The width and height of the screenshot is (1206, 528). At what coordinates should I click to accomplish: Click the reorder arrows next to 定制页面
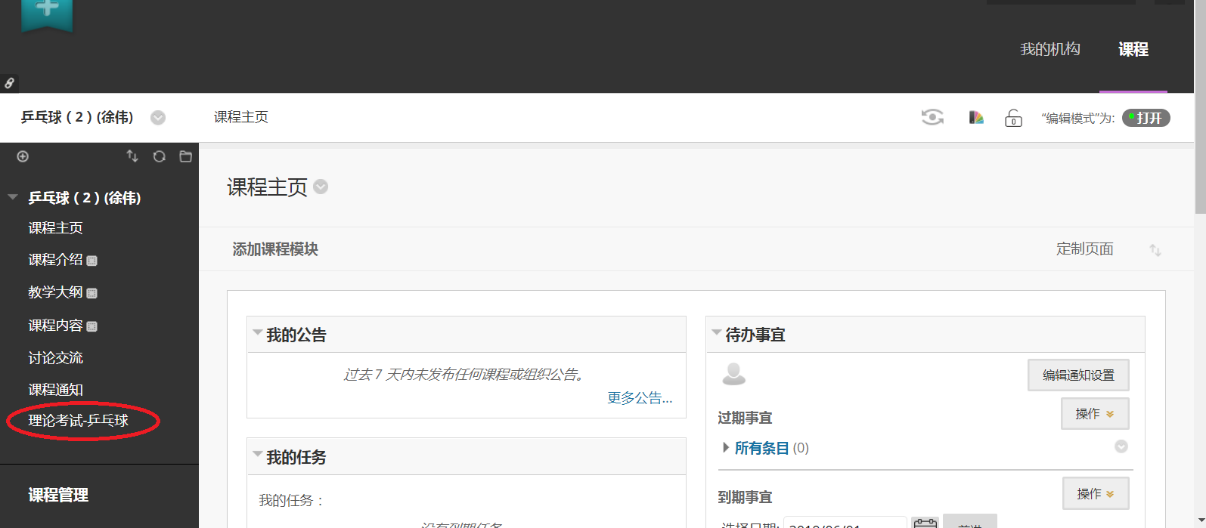click(x=1155, y=250)
